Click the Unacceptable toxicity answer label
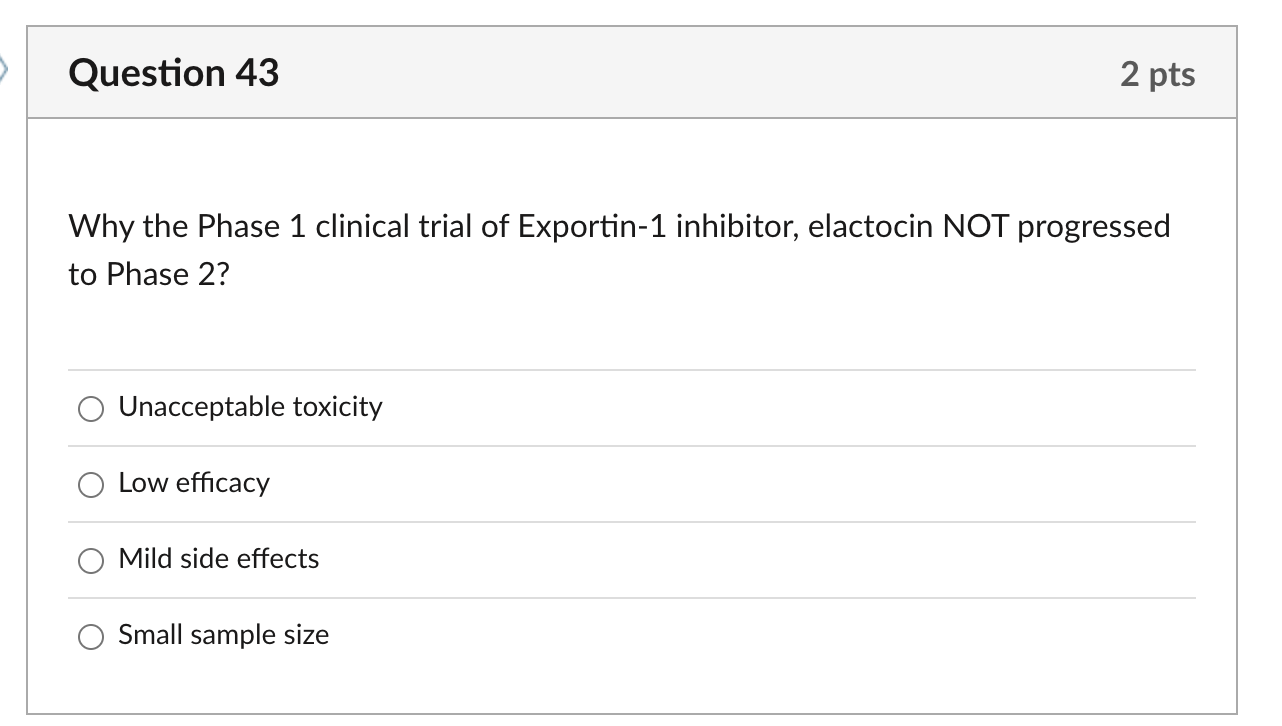 tap(249, 407)
